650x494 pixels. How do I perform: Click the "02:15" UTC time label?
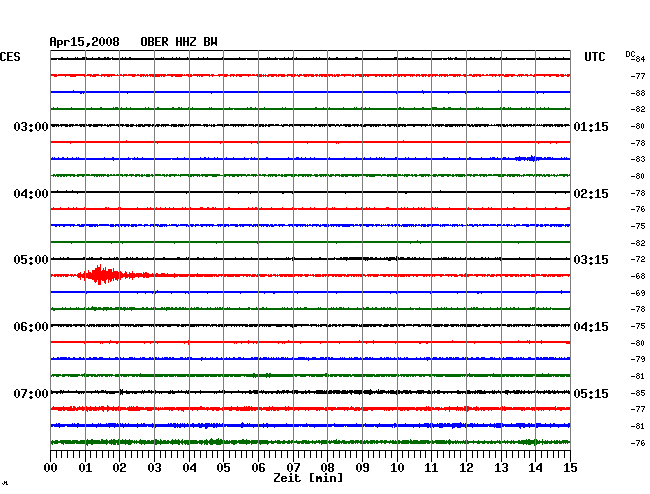591,194
